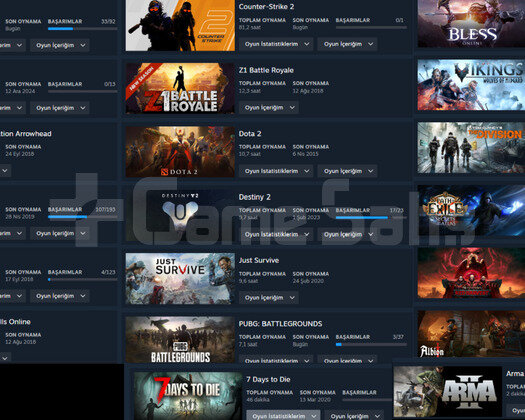This screenshot has height=420, width=525.
Task: Open Oyun İçeriğim dropdown beside 0/13 achievements
Action: coord(60,108)
